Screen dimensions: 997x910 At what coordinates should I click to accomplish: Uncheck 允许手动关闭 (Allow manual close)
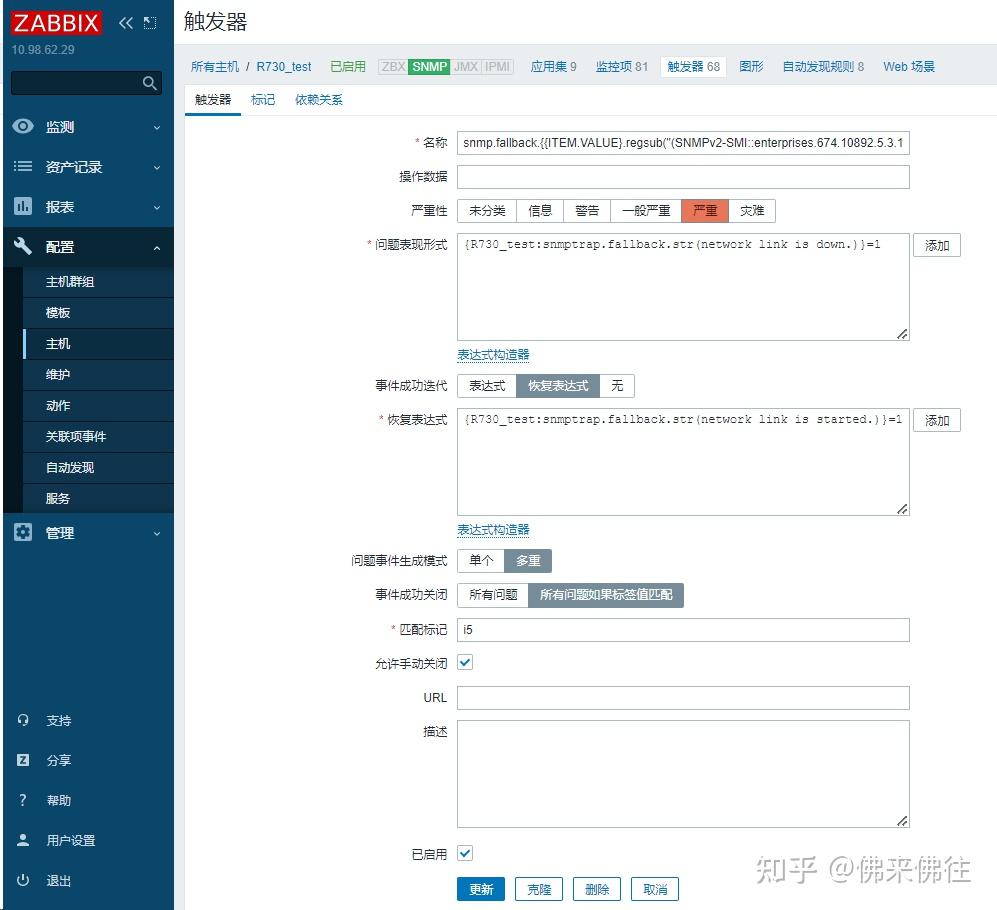464,662
